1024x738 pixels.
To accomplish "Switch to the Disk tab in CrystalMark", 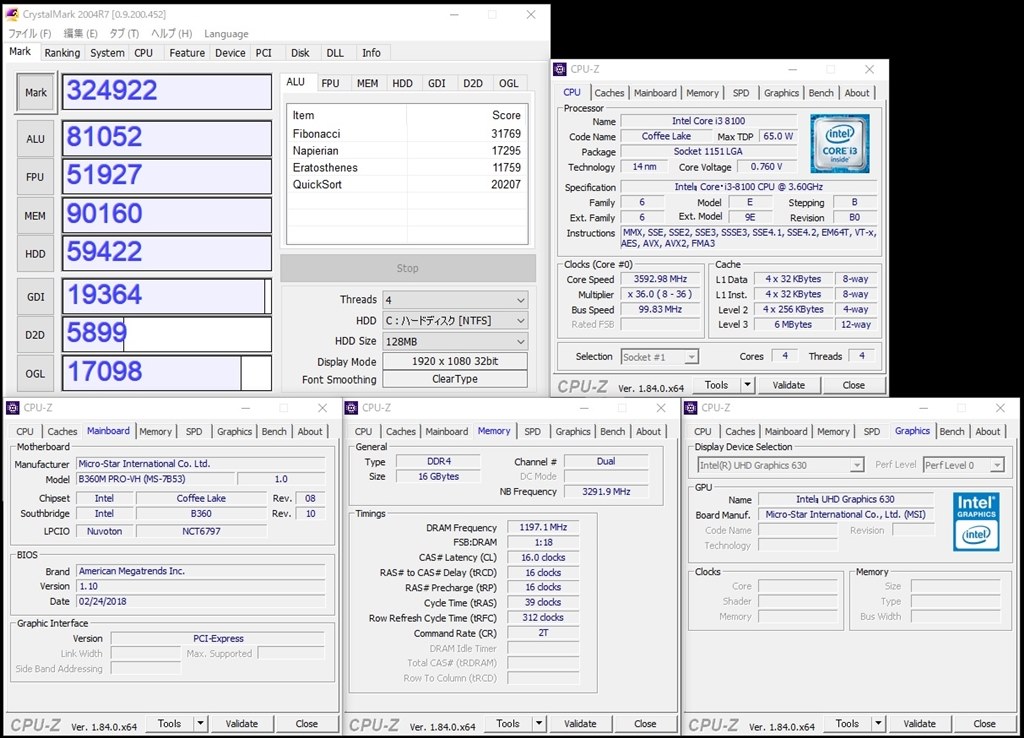I will (300, 53).
